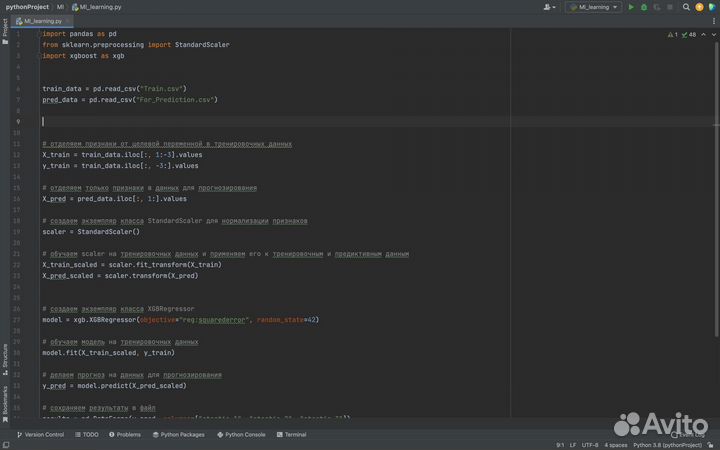The height and width of the screenshot is (450, 720).
Task: Click the 'random_state' parameter on line 27
Action: click(280, 320)
